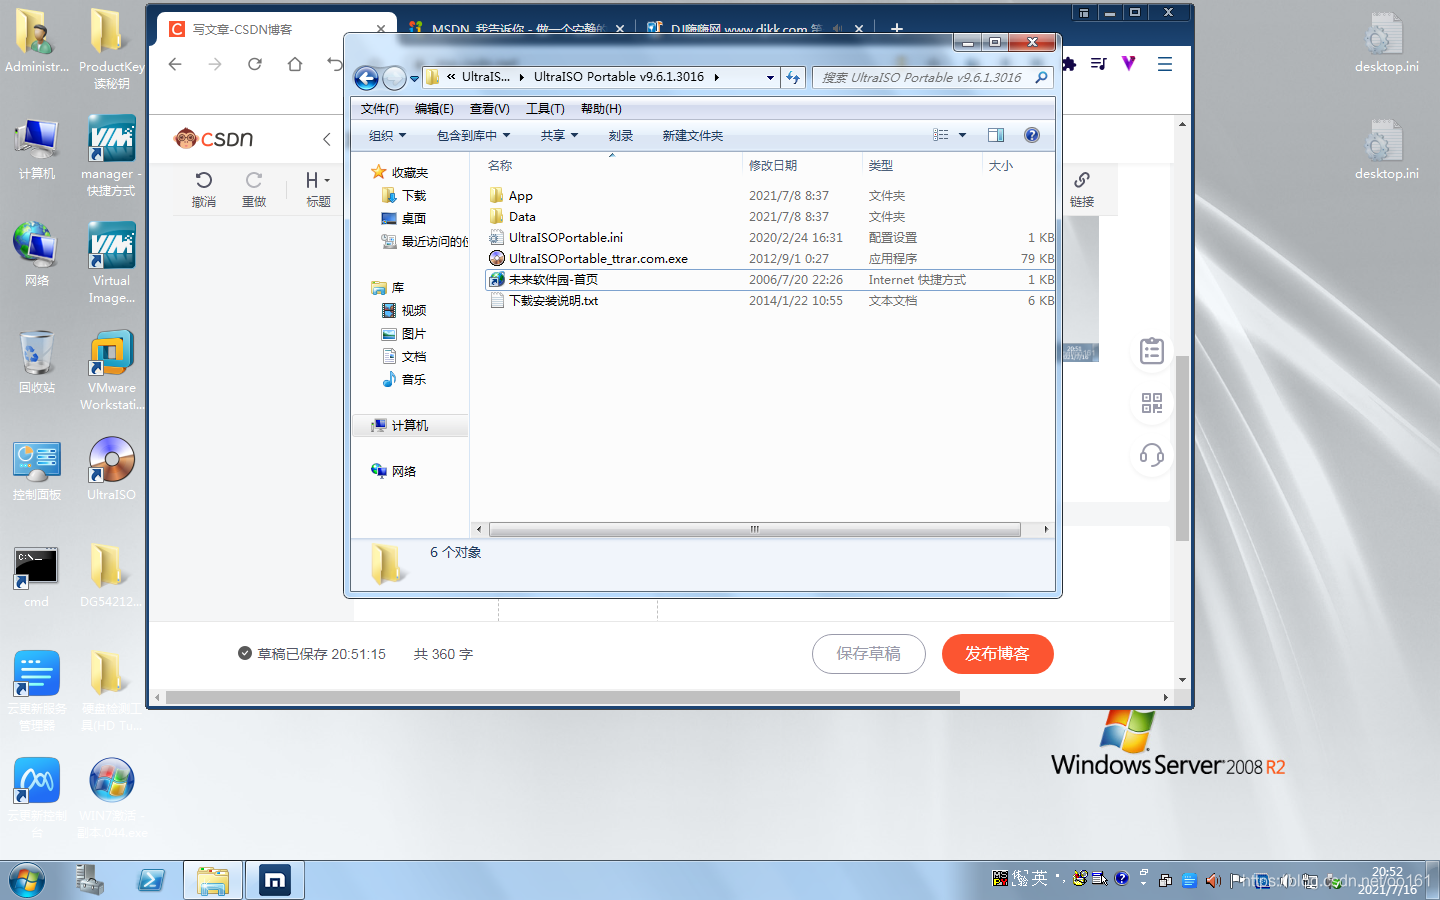Open the view options dropdown arrow
This screenshot has width=1440, height=900.
pos(963,135)
